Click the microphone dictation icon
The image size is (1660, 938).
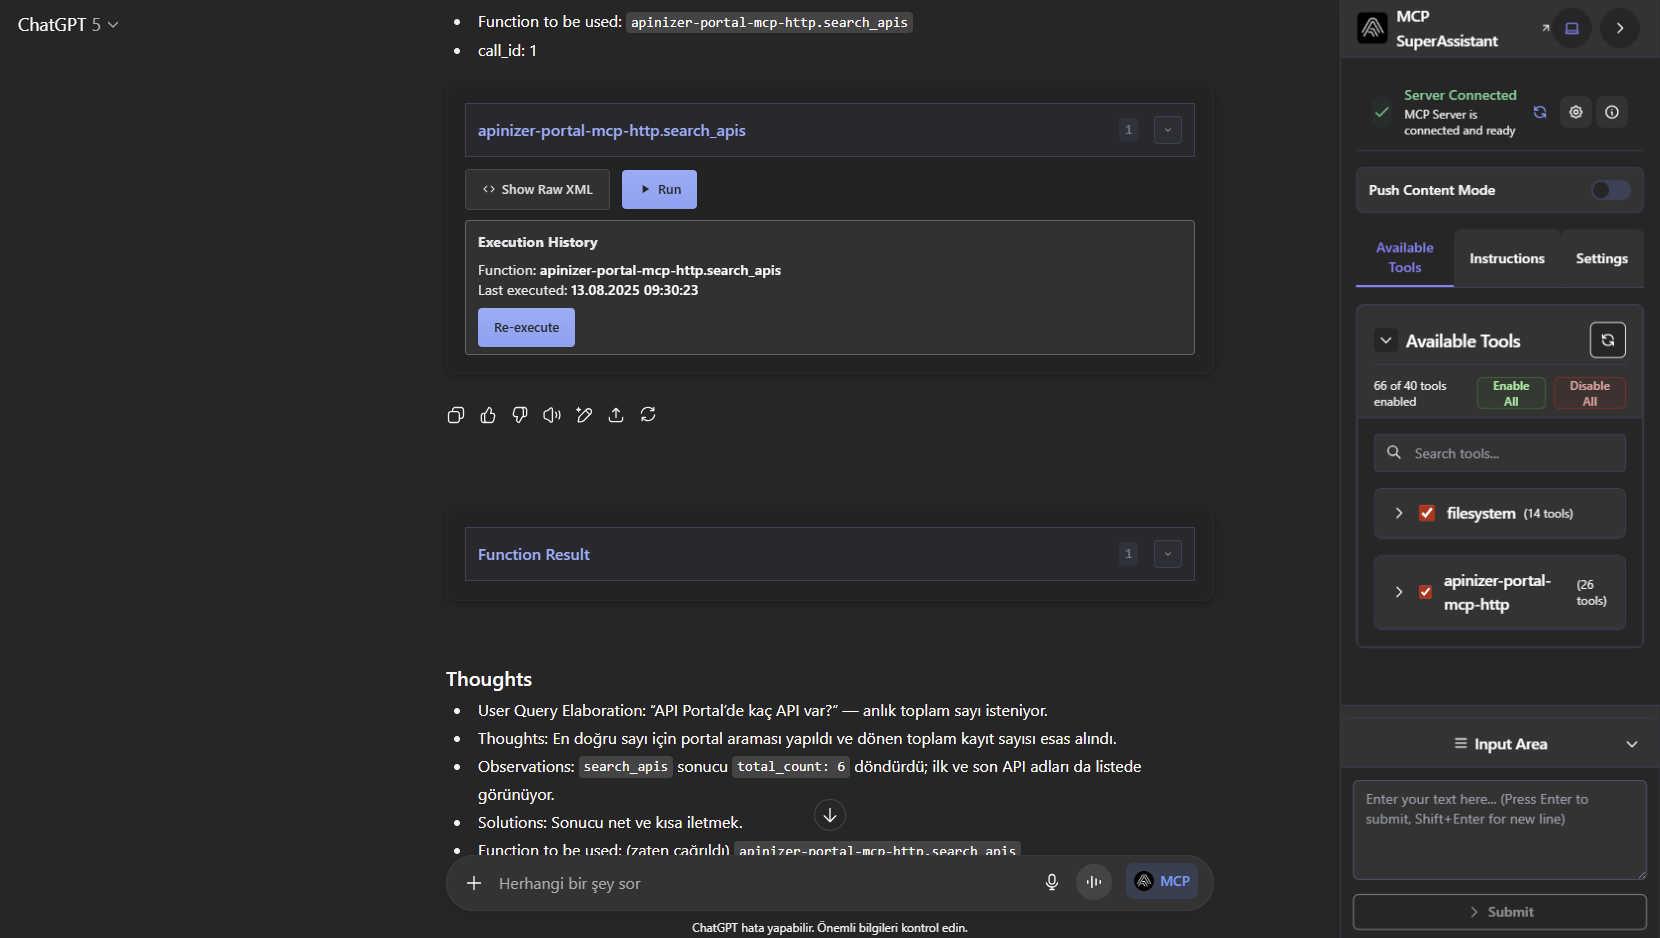[x=1052, y=882]
